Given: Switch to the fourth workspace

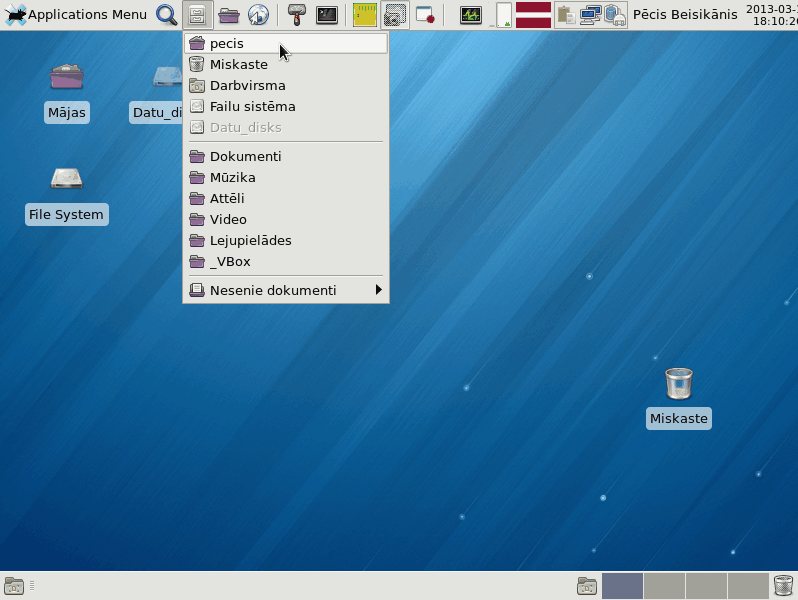Looking at the screenshot, I should (748, 586).
